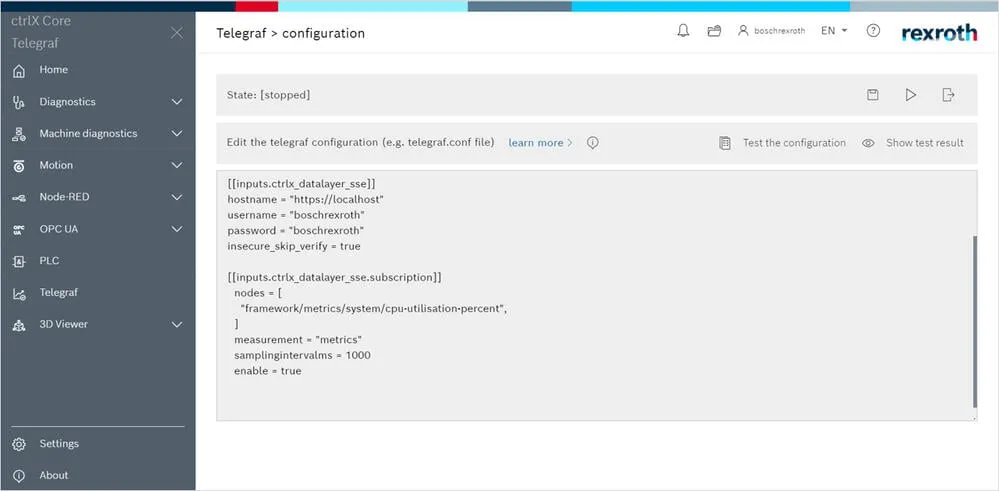Start Telegraf with the play icon
Viewport: 999px width, 491px height.
pyautogui.click(x=910, y=95)
